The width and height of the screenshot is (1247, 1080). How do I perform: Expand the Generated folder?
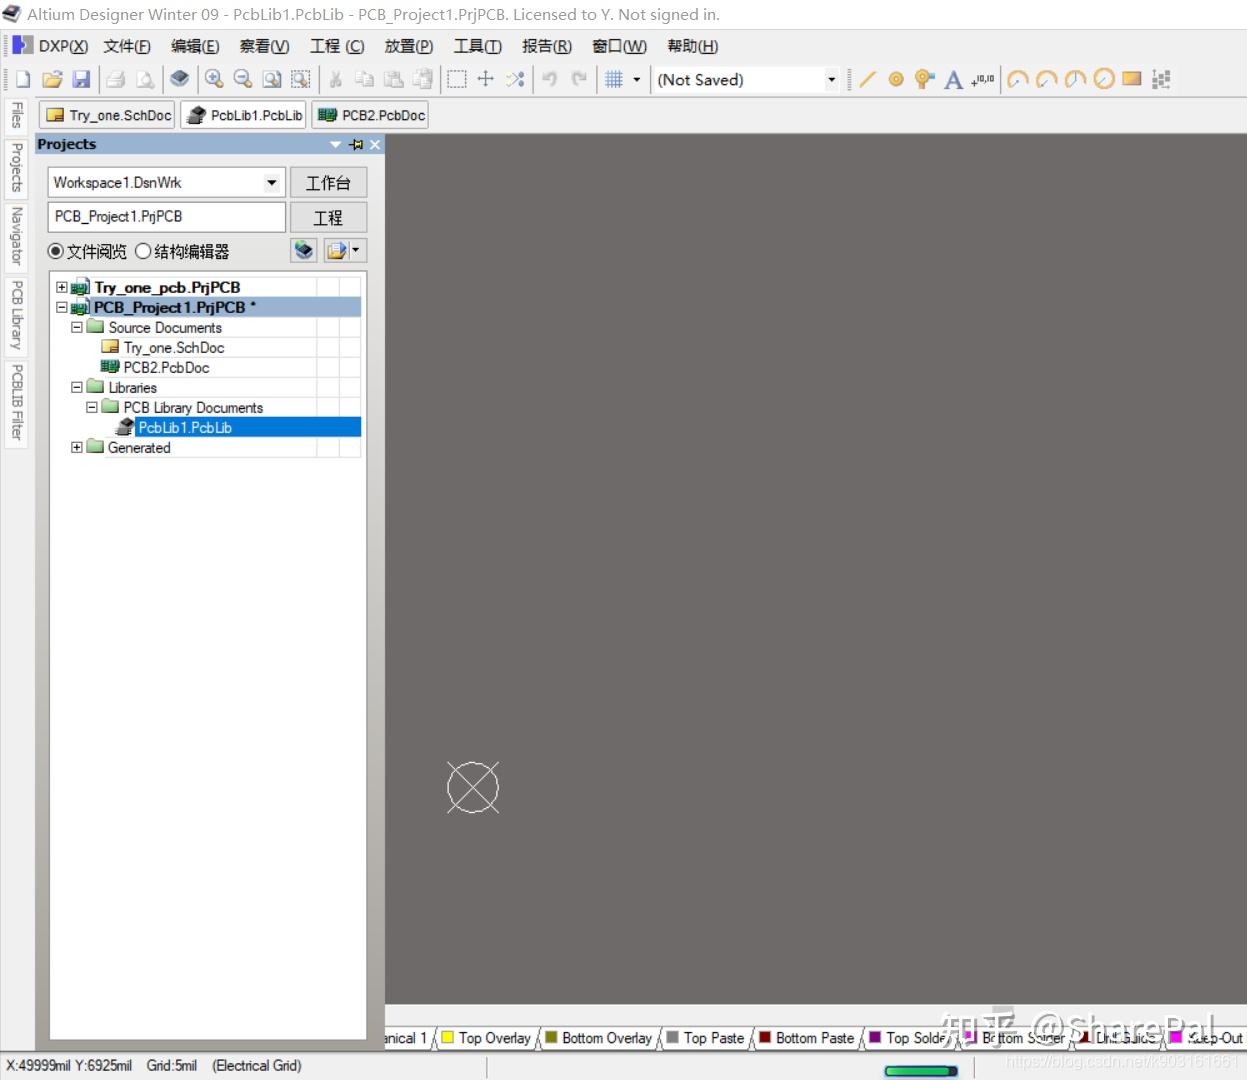click(x=77, y=447)
